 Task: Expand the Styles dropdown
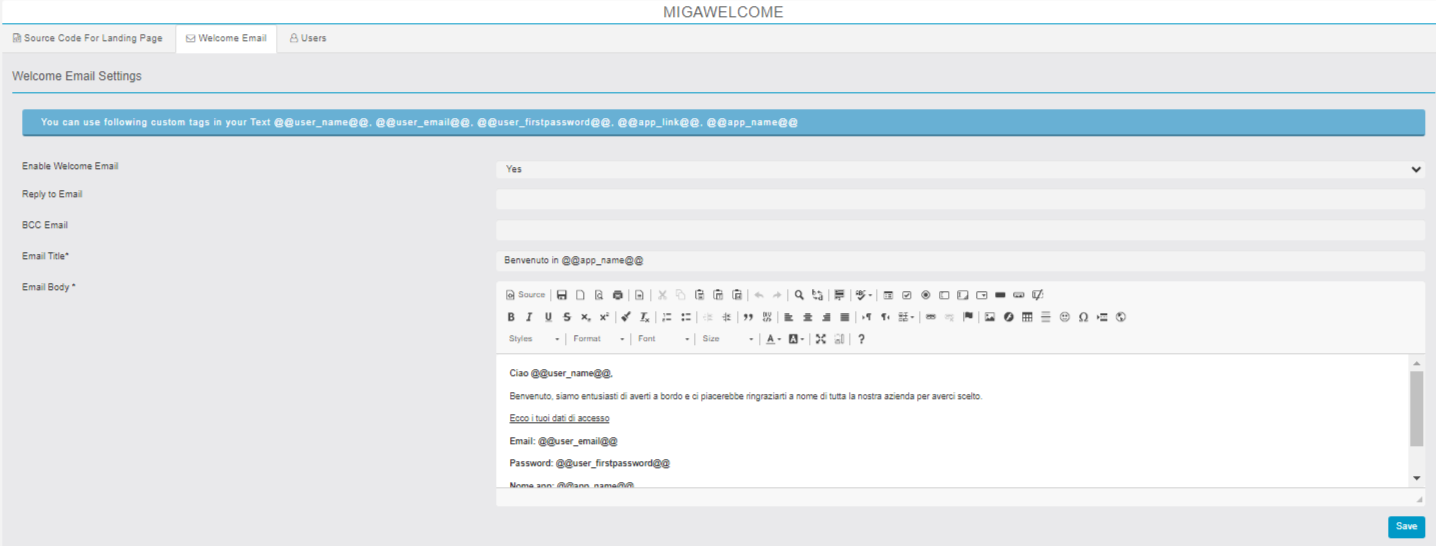coord(534,339)
